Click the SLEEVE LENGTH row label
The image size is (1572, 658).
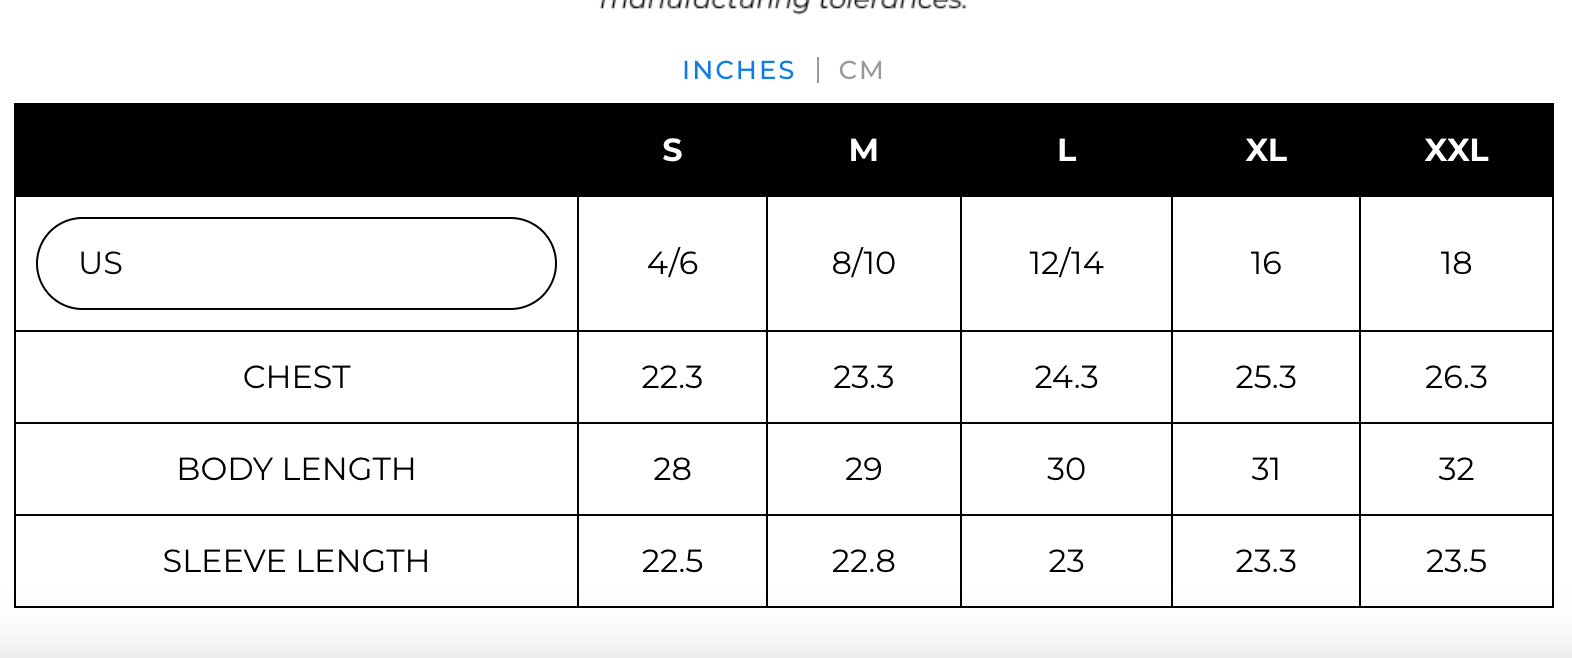[x=296, y=561]
